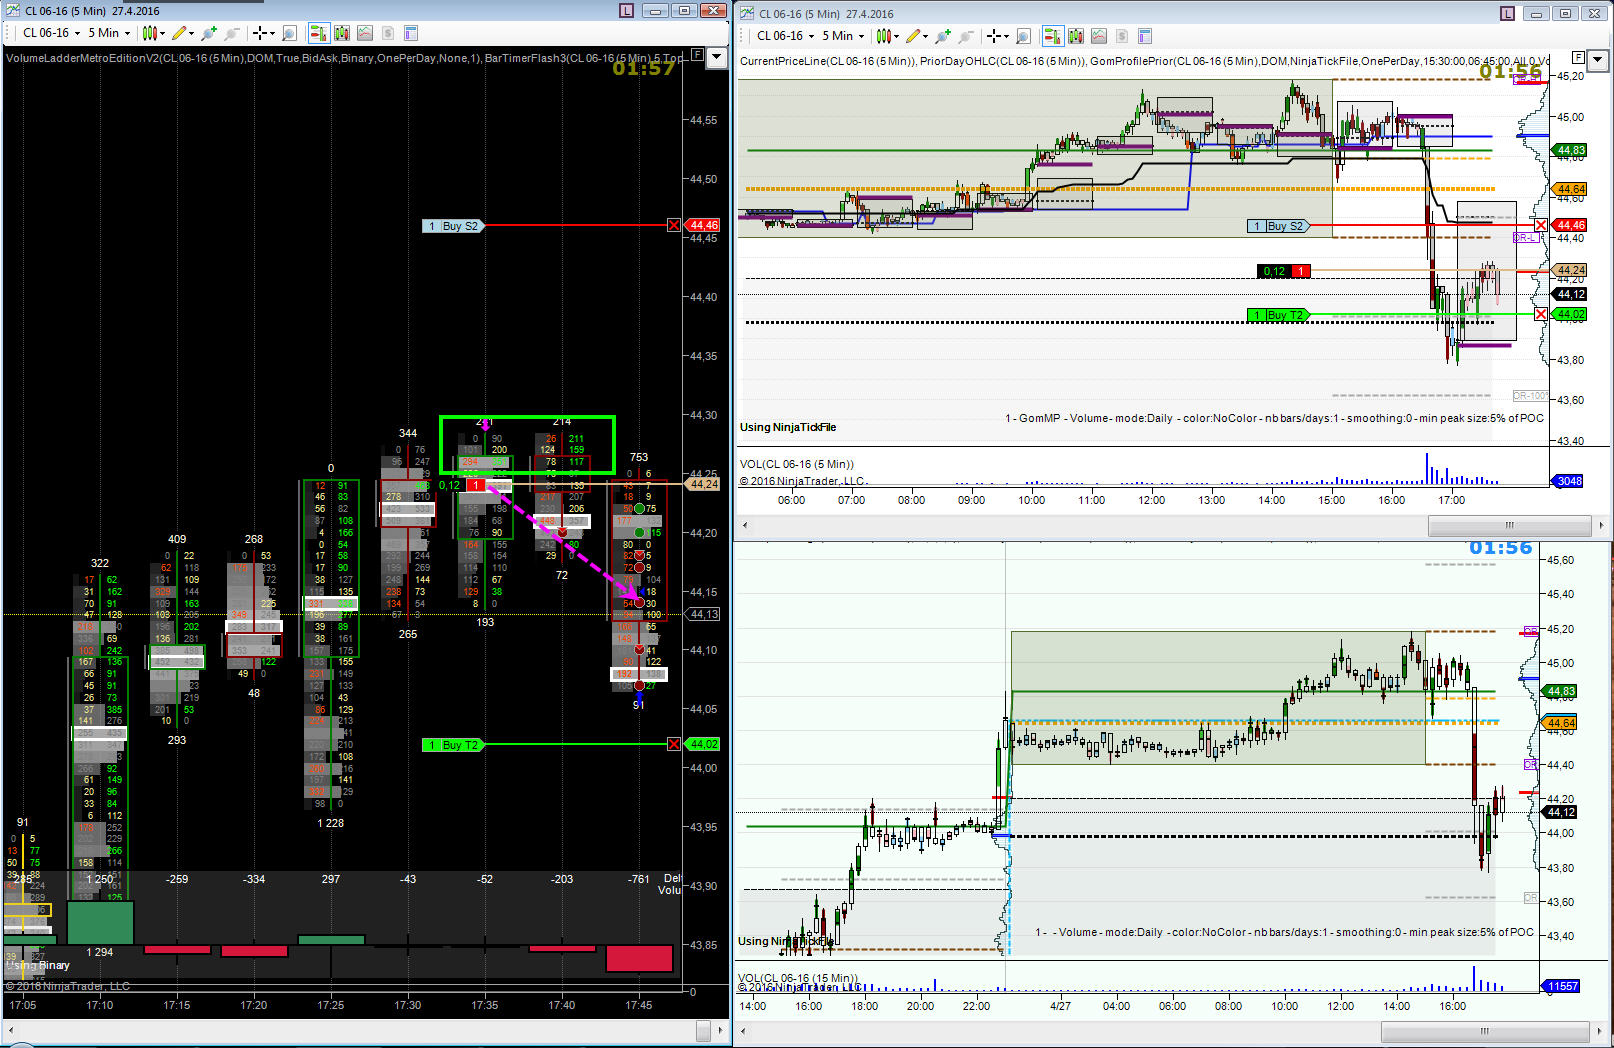Cancel Buy T2 order with red X in top-right chart

pyautogui.click(x=1541, y=314)
